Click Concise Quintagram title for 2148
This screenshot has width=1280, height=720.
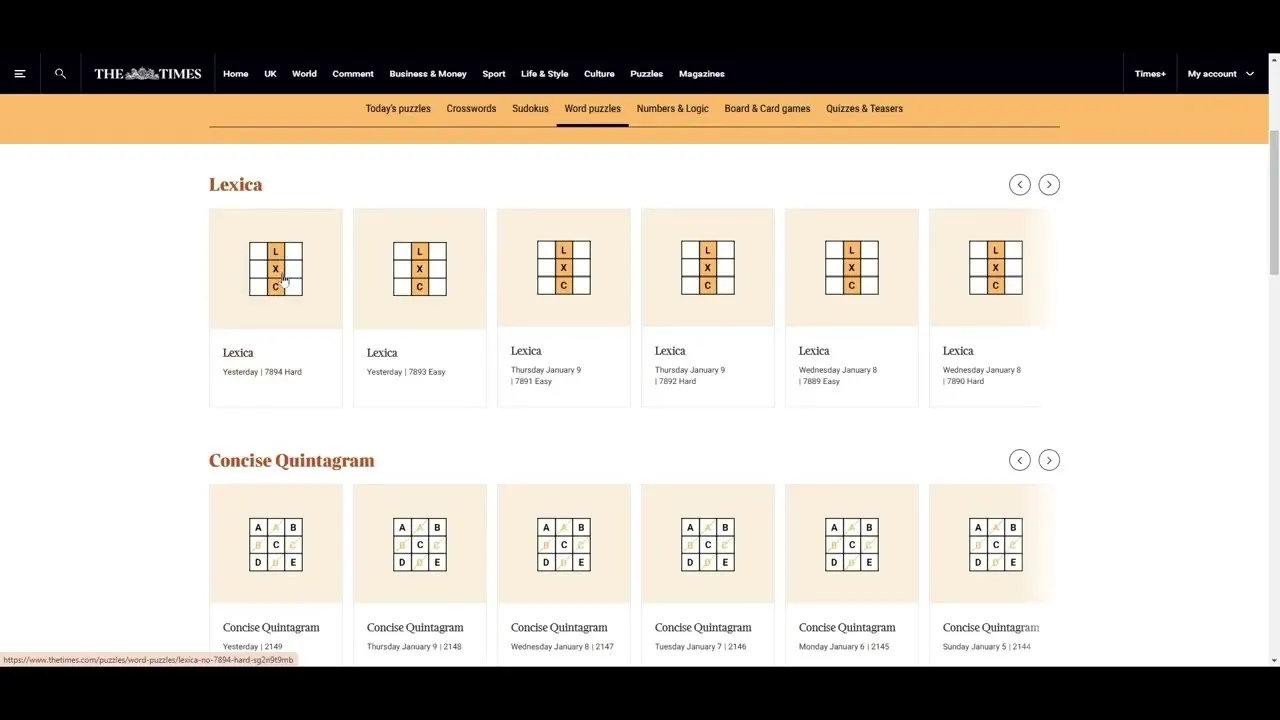tap(415, 628)
